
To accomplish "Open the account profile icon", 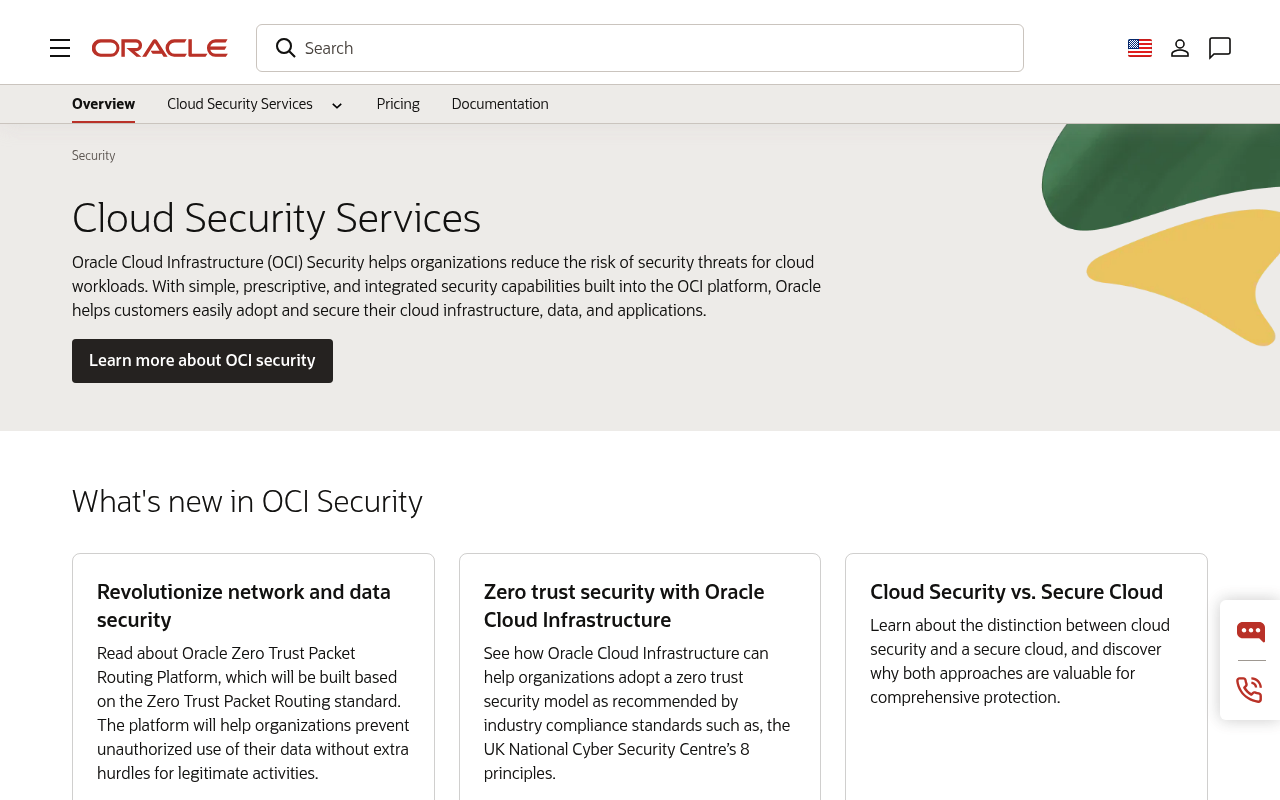I will coord(1180,48).
